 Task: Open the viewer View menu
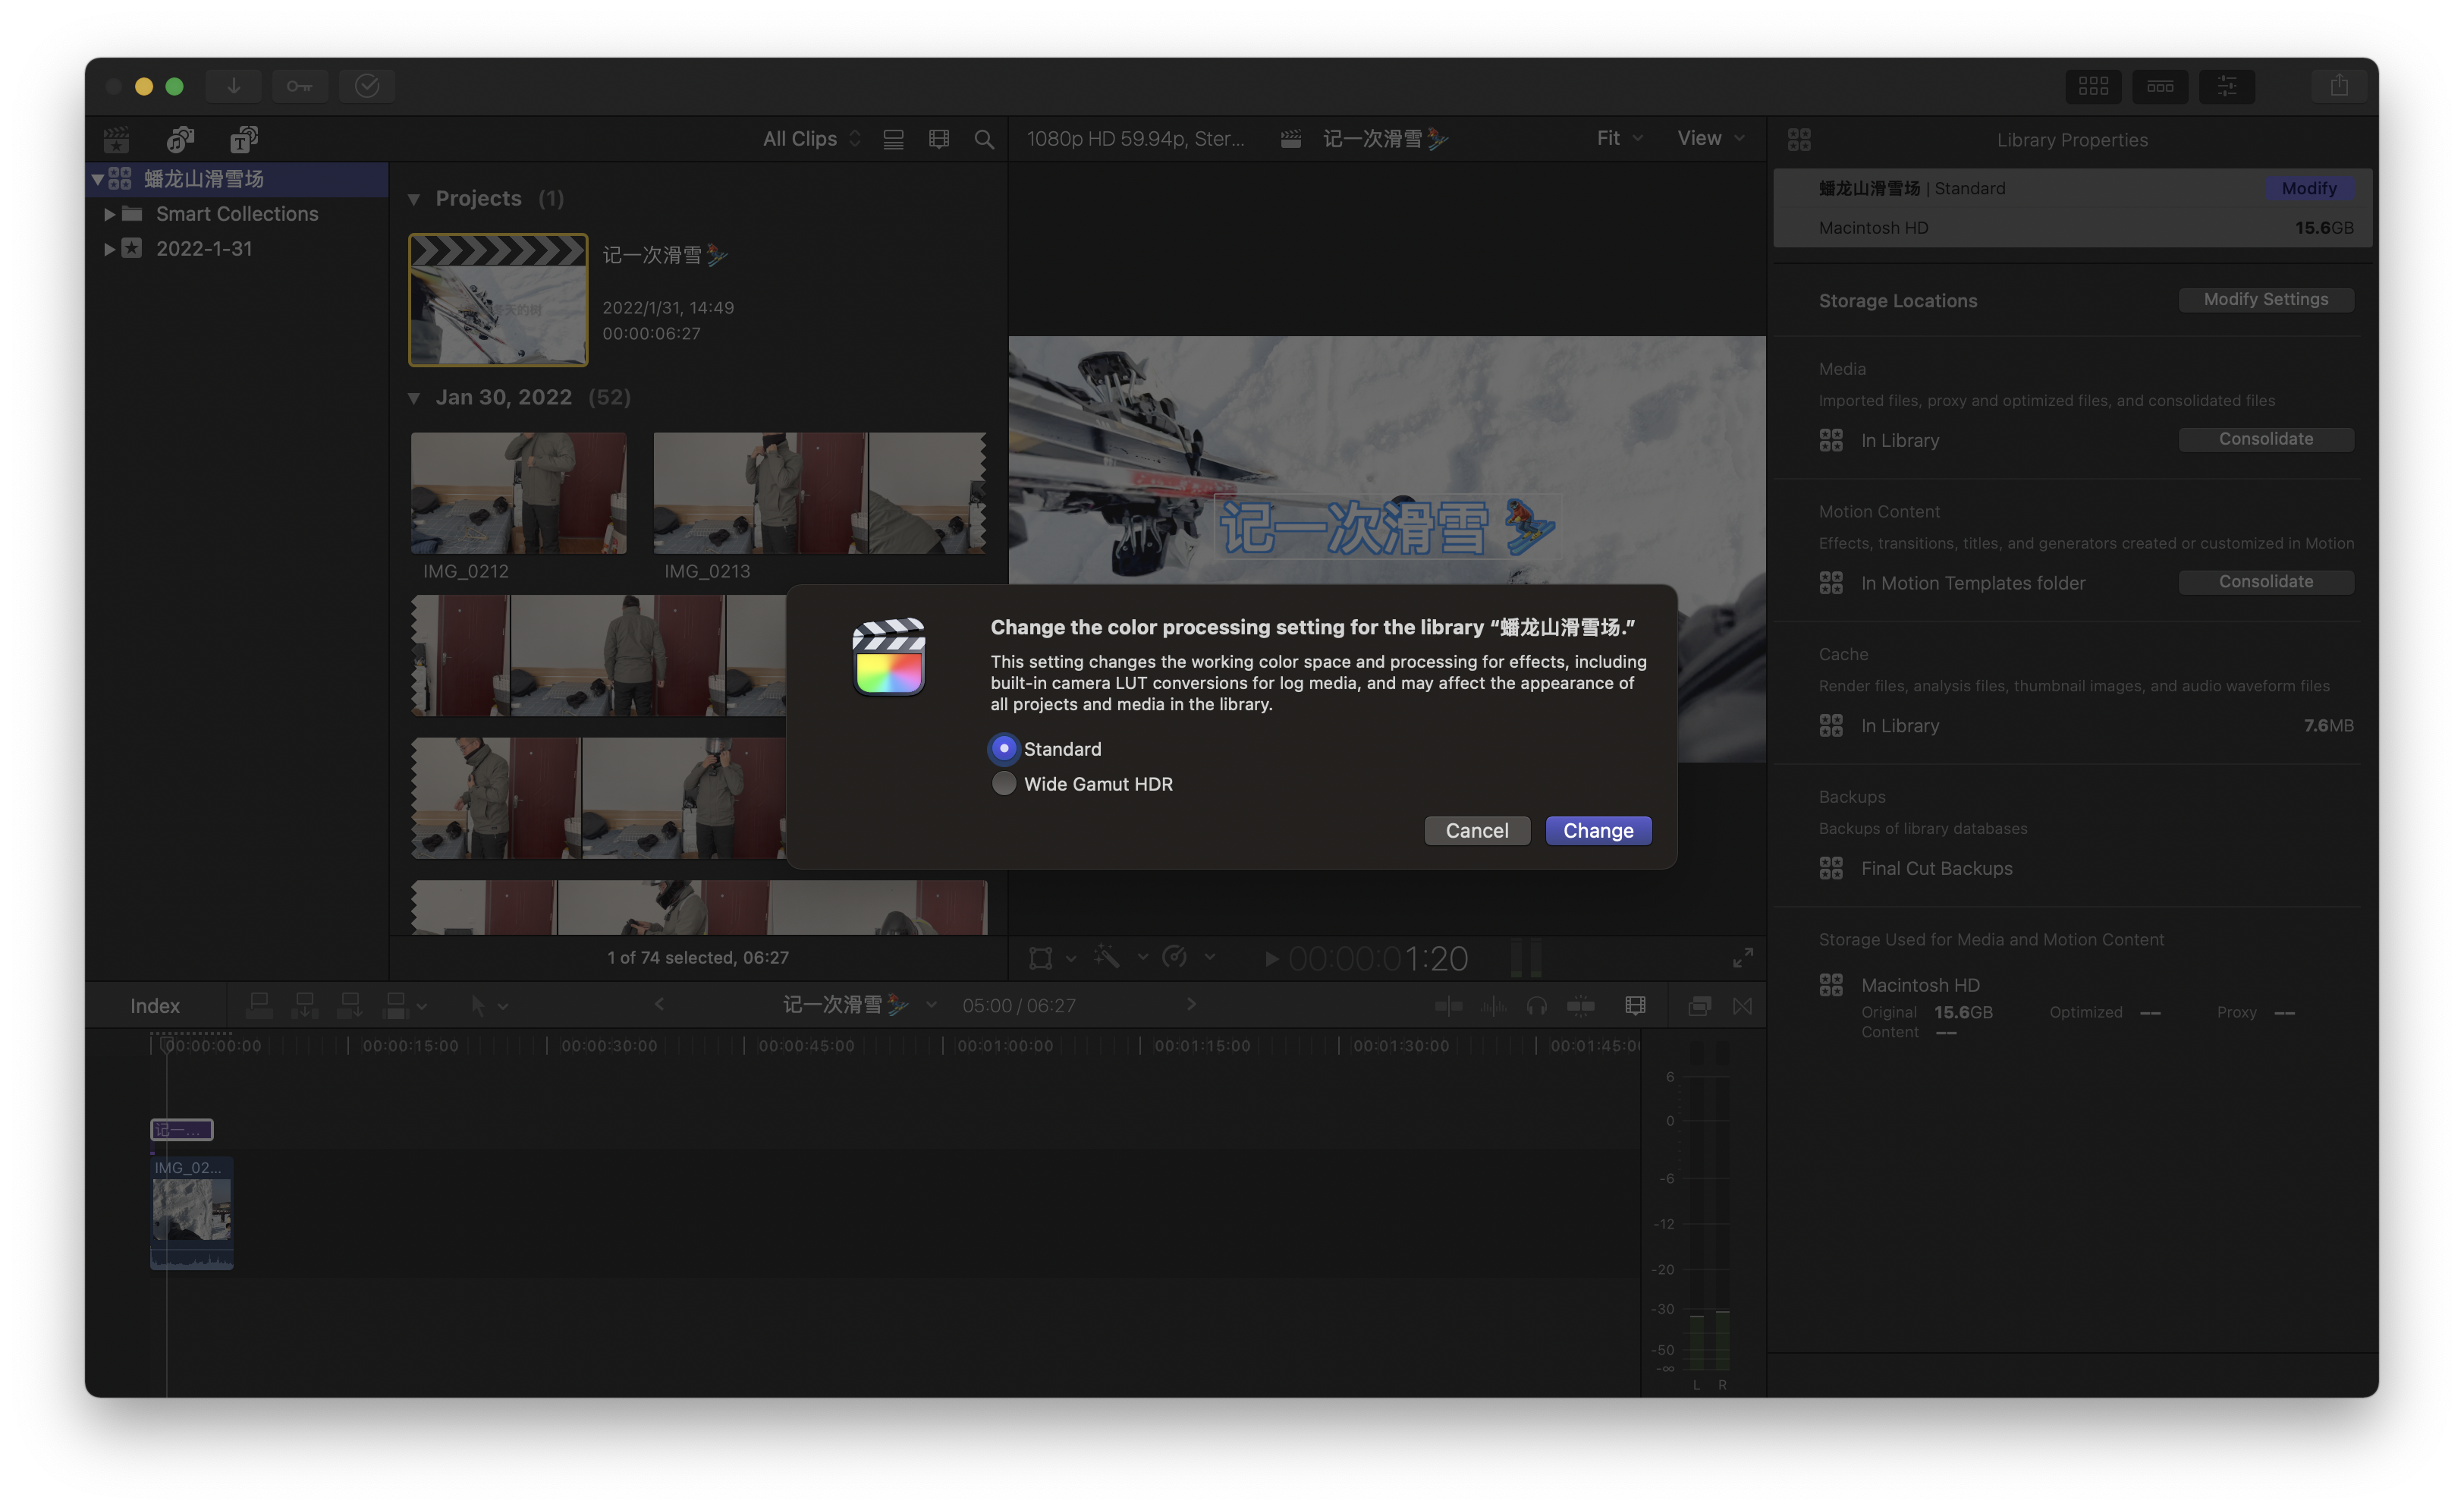click(x=1710, y=138)
